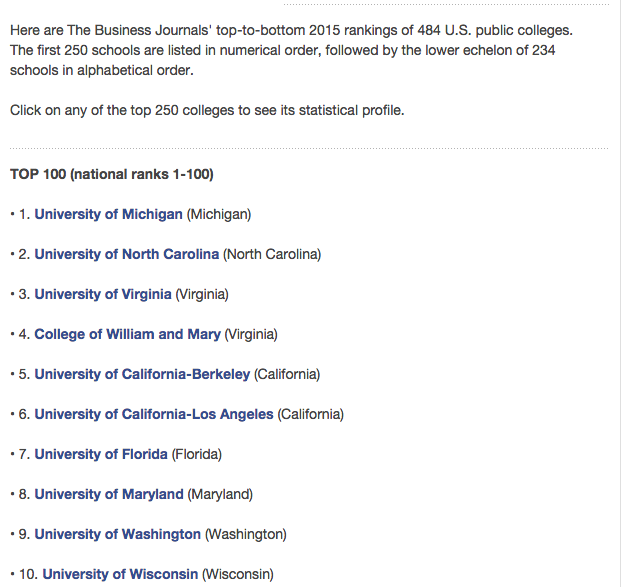Open the University of Michigan profile link
621x587 pixels.
click(108, 214)
